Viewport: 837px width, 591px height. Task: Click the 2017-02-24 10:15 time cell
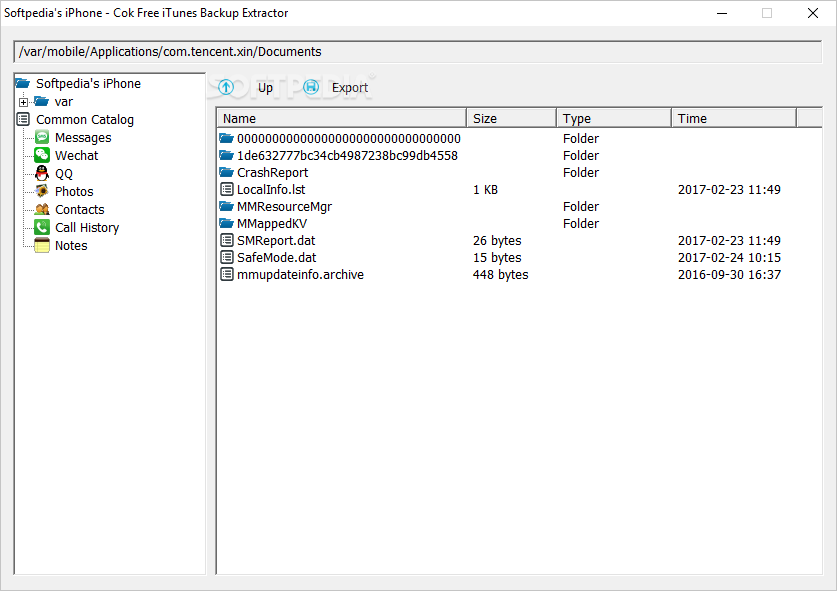pyautogui.click(x=729, y=257)
